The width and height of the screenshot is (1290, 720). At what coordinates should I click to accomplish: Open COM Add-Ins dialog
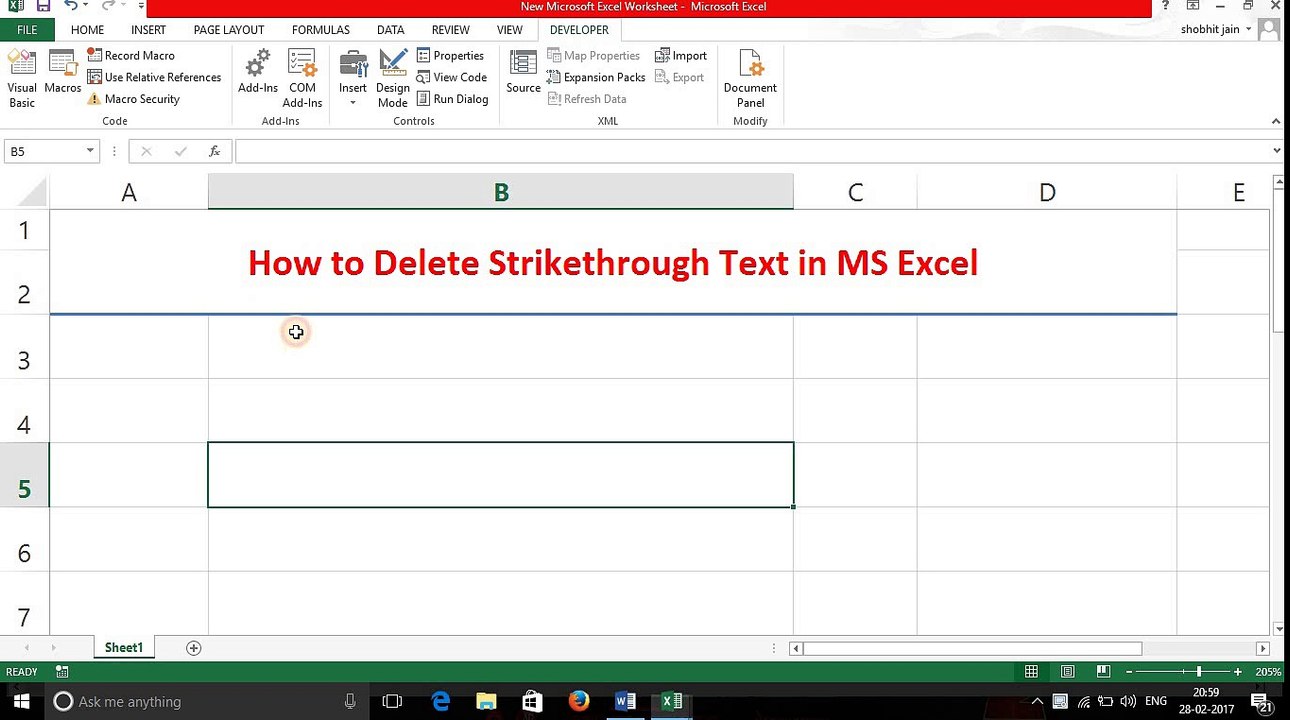302,78
